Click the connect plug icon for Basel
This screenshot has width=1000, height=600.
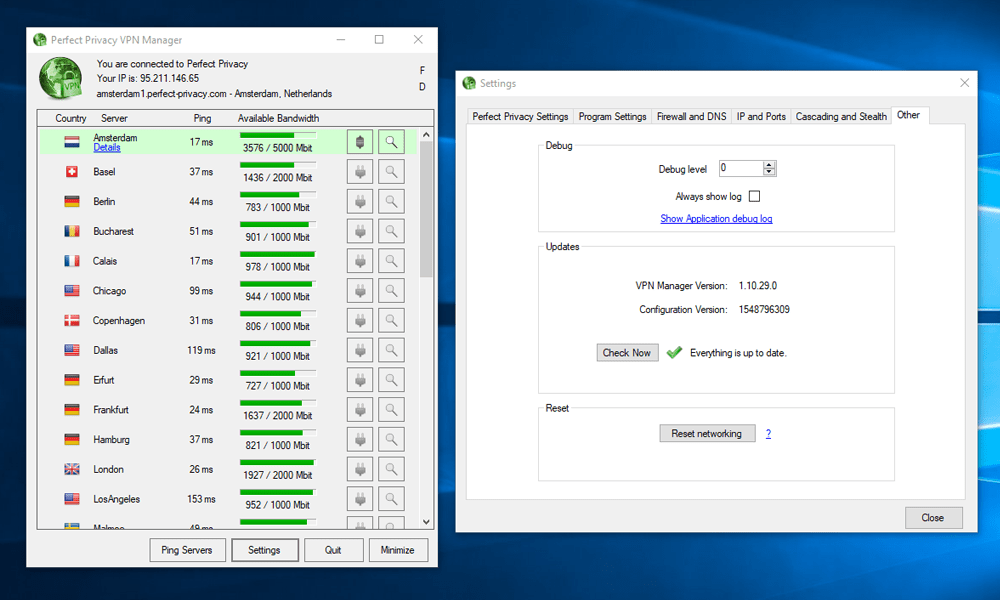click(360, 172)
